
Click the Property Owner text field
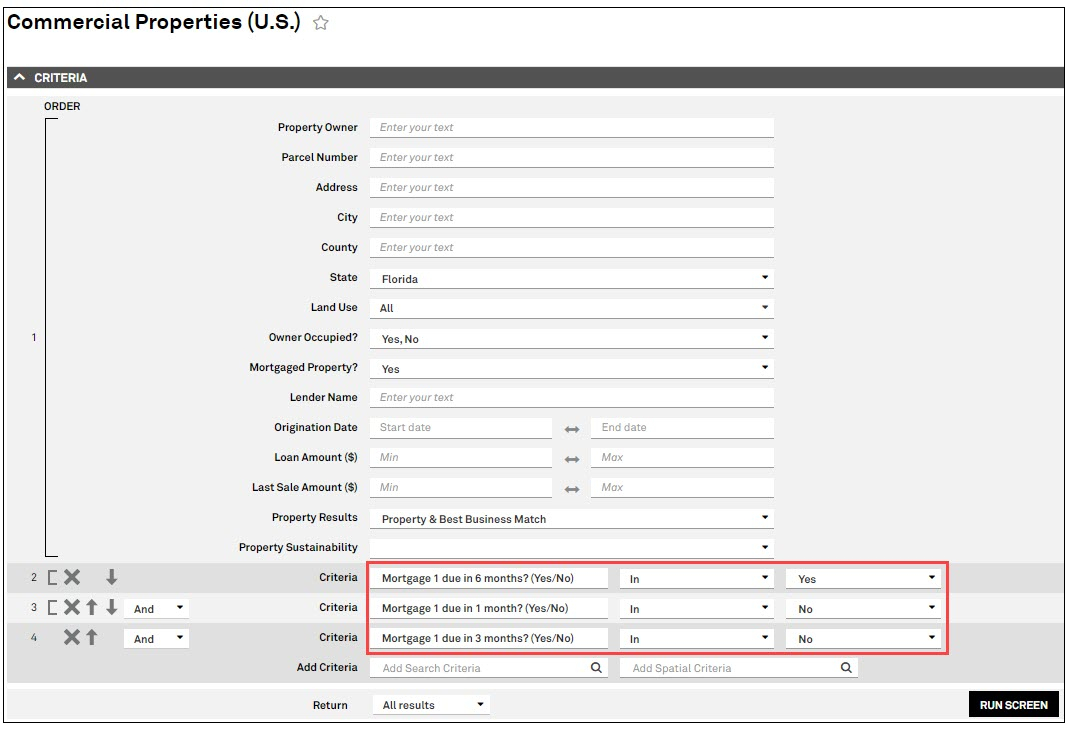pos(571,128)
